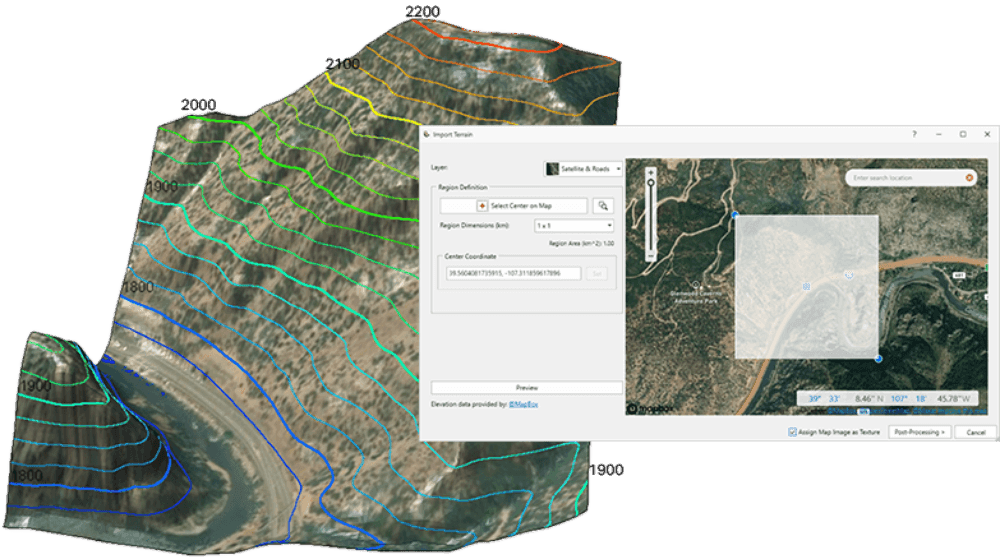Open dialog help with the question mark icon
1000x559 pixels.
914,134
